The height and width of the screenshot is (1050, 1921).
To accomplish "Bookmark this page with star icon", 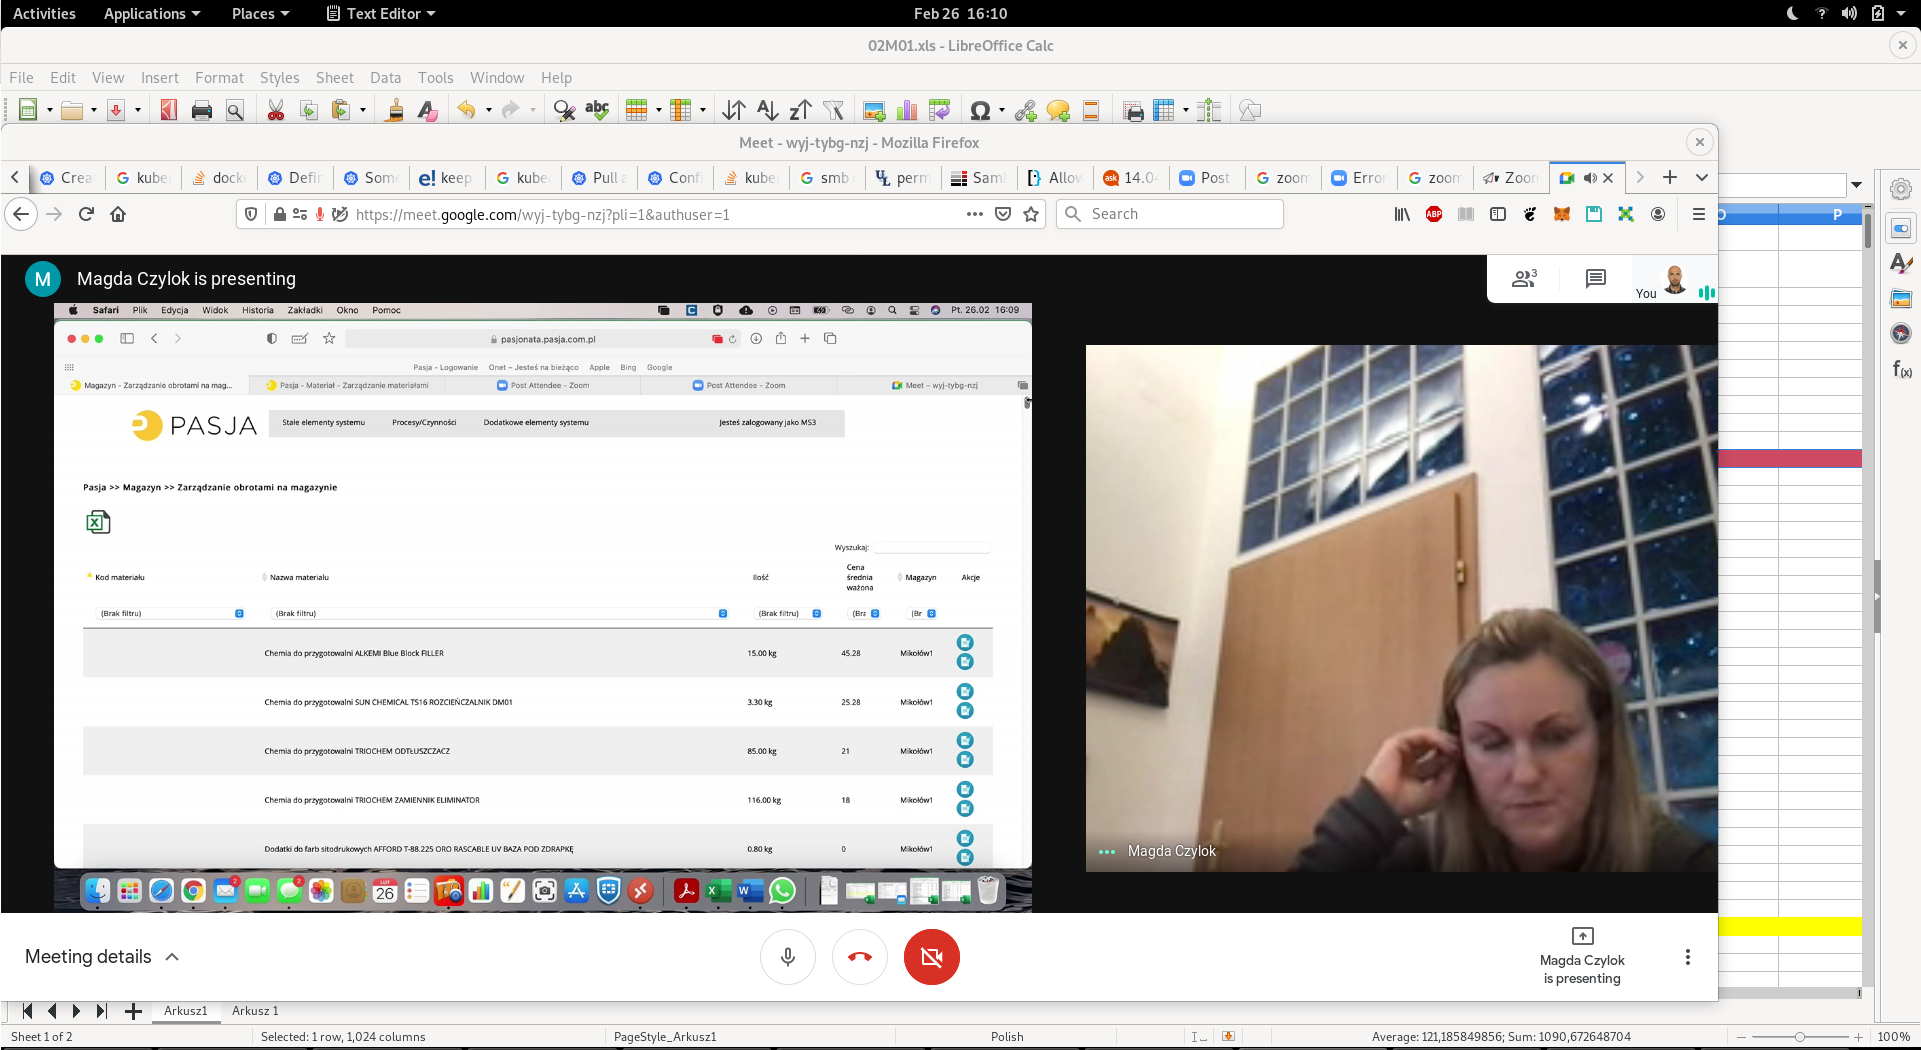I will (x=1031, y=214).
